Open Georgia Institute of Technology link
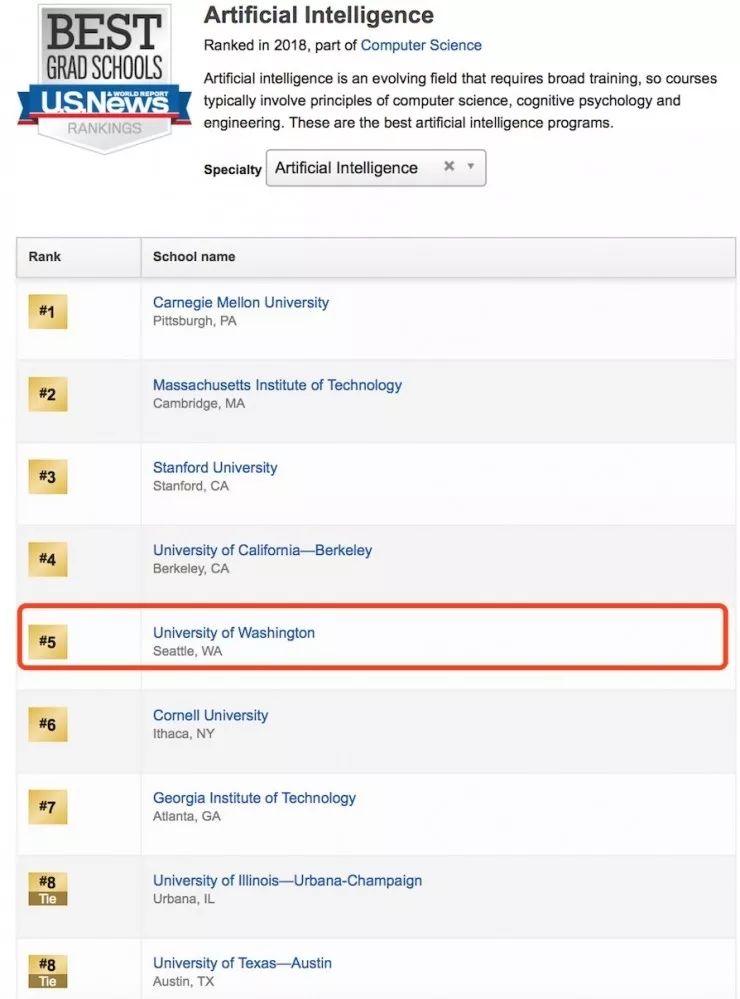Screen dimensions: 740x999 pos(254,798)
